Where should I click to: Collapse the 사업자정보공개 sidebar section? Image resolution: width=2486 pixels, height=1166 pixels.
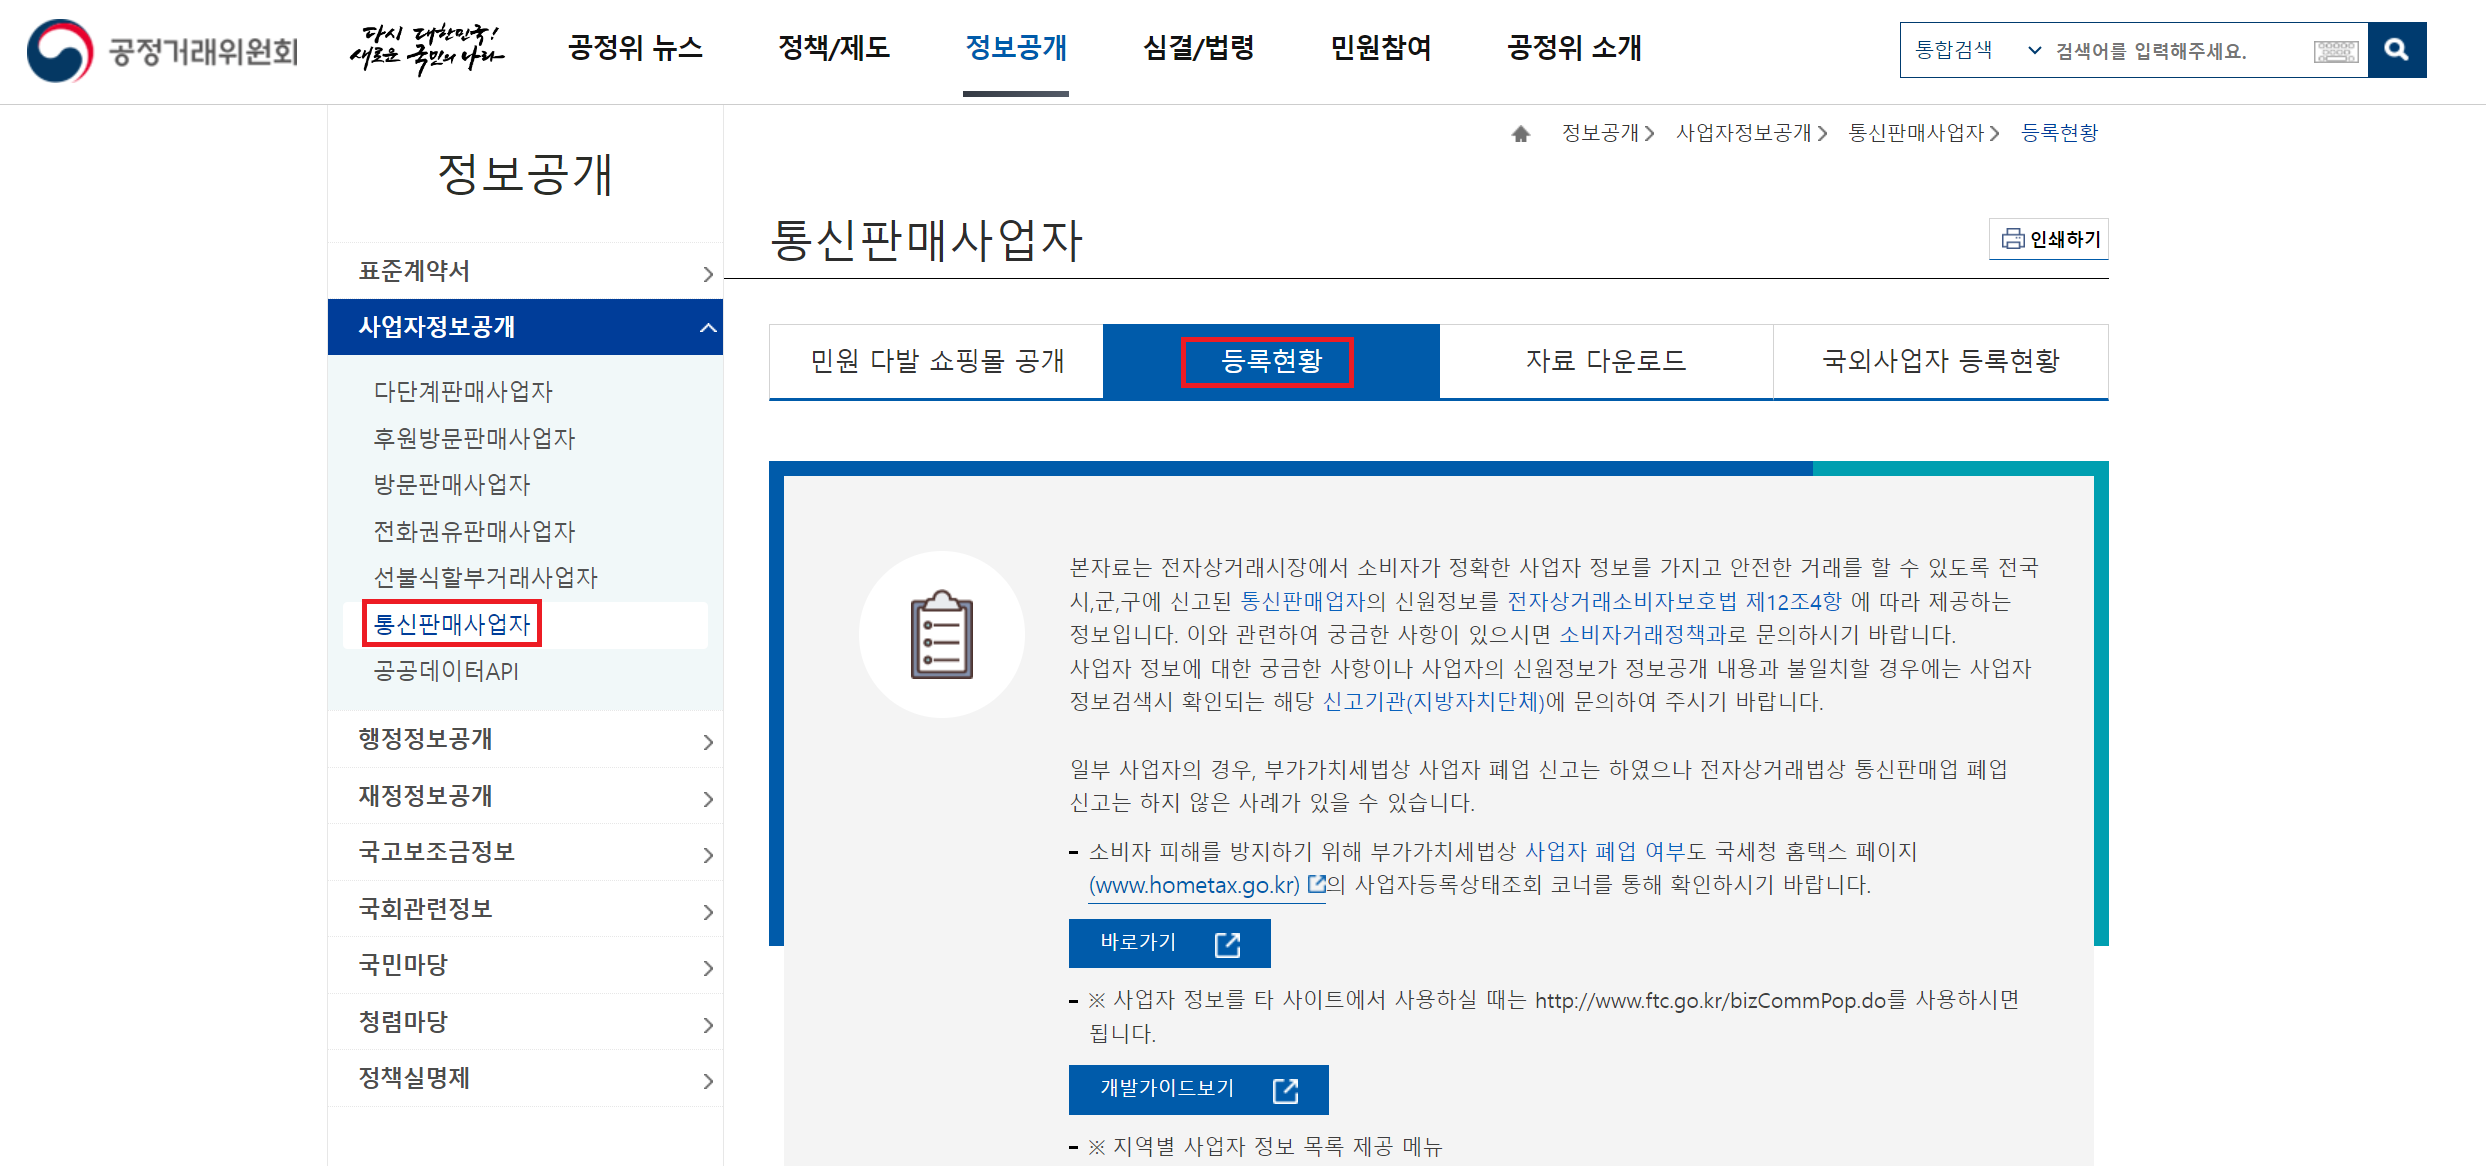pyautogui.click(x=708, y=327)
